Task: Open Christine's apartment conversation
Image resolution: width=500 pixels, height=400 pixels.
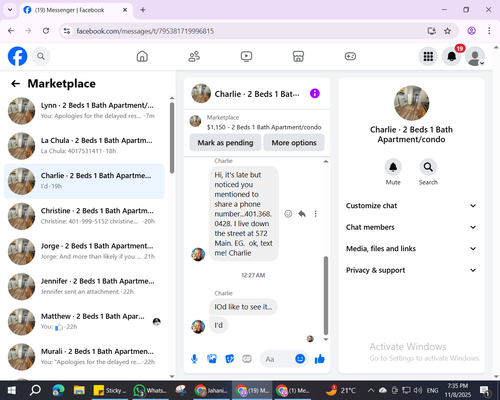Action: tap(84, 216)
